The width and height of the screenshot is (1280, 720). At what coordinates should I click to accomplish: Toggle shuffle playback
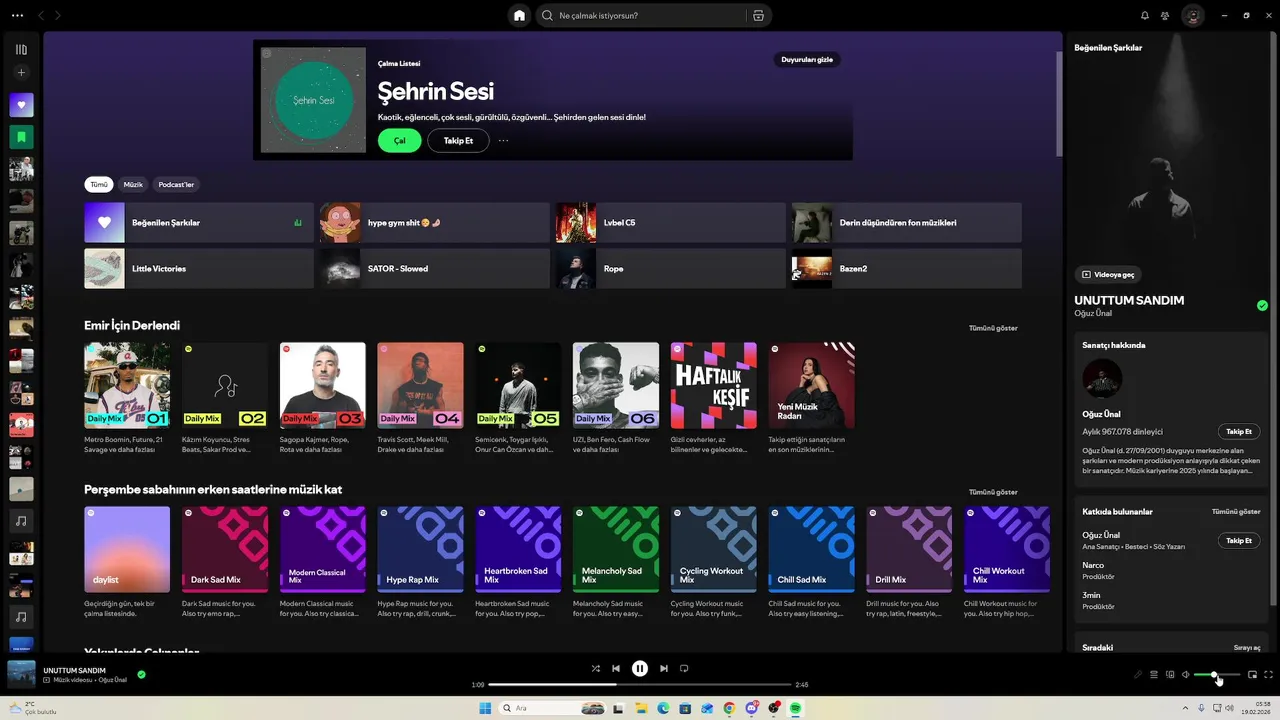(596, 669)
